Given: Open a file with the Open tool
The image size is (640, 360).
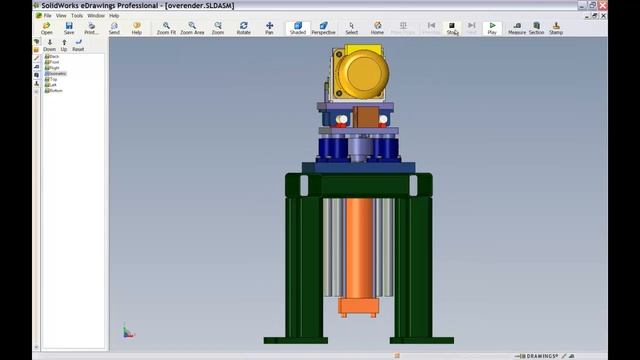Looking at the screenshot, I should 47,28.
